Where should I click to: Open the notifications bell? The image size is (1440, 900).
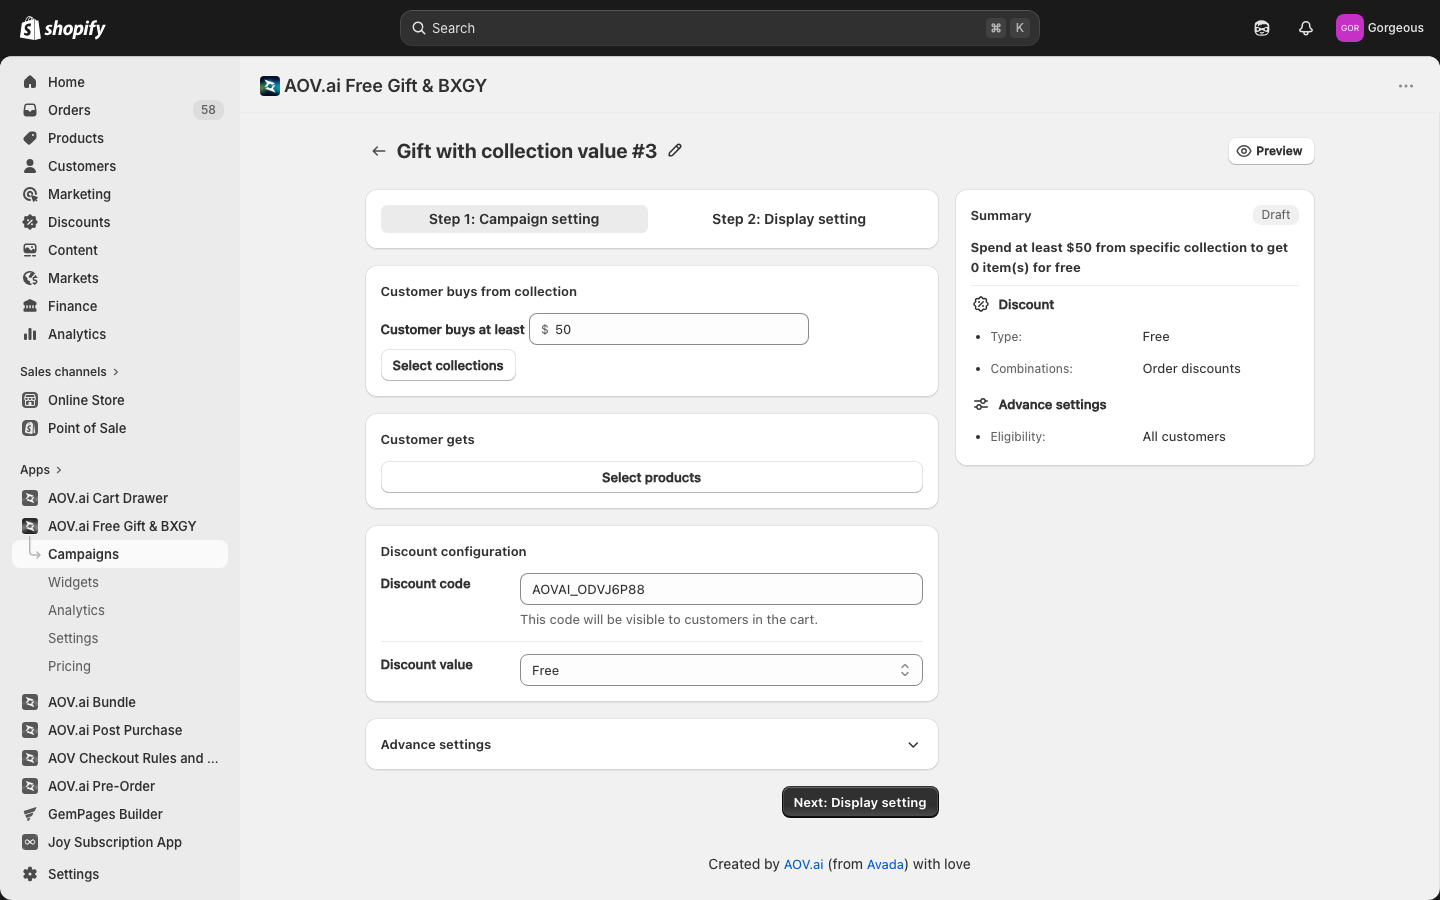point(1306,28)
